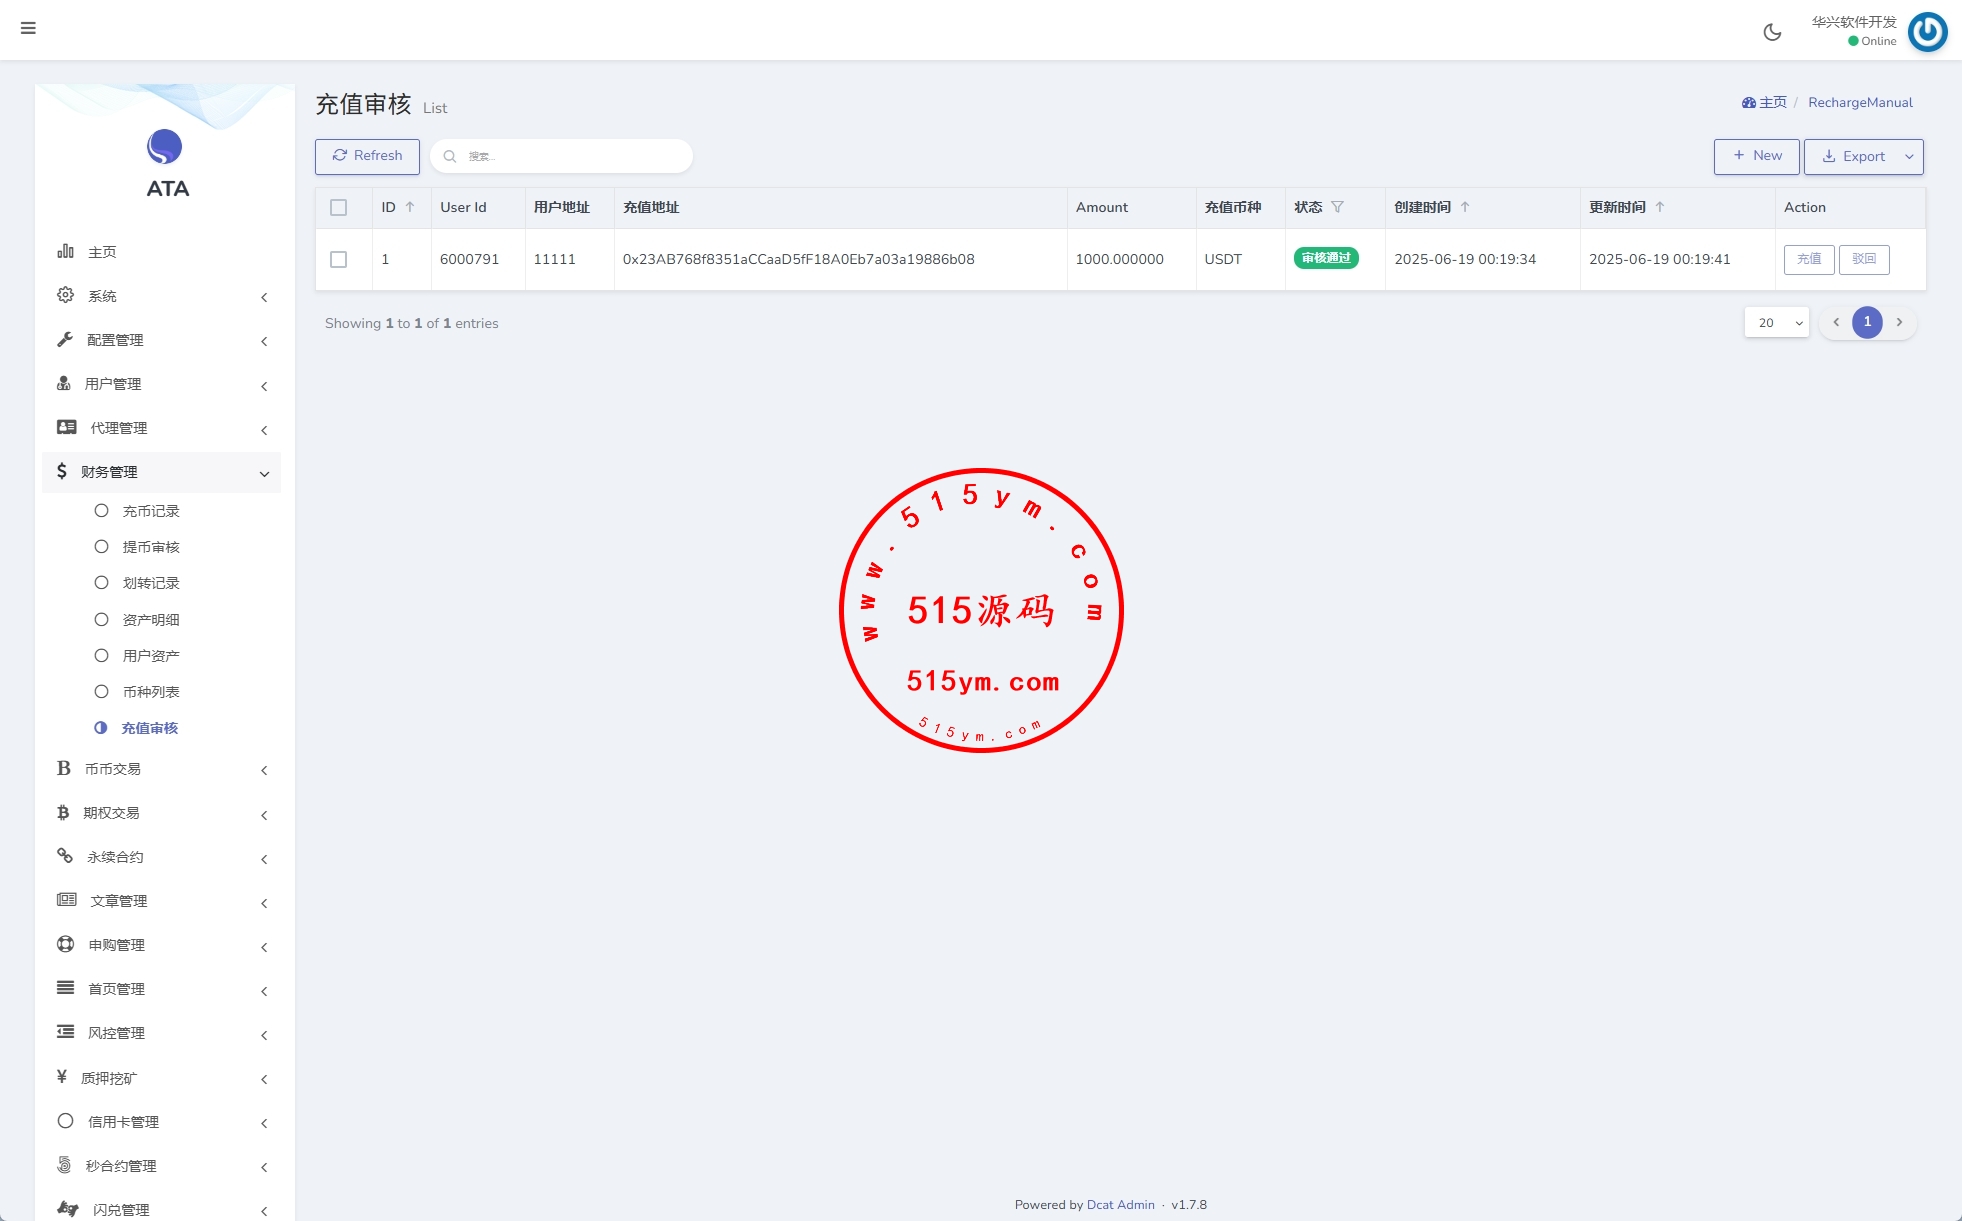Sort by ID column arrow icon

point(410,207)
